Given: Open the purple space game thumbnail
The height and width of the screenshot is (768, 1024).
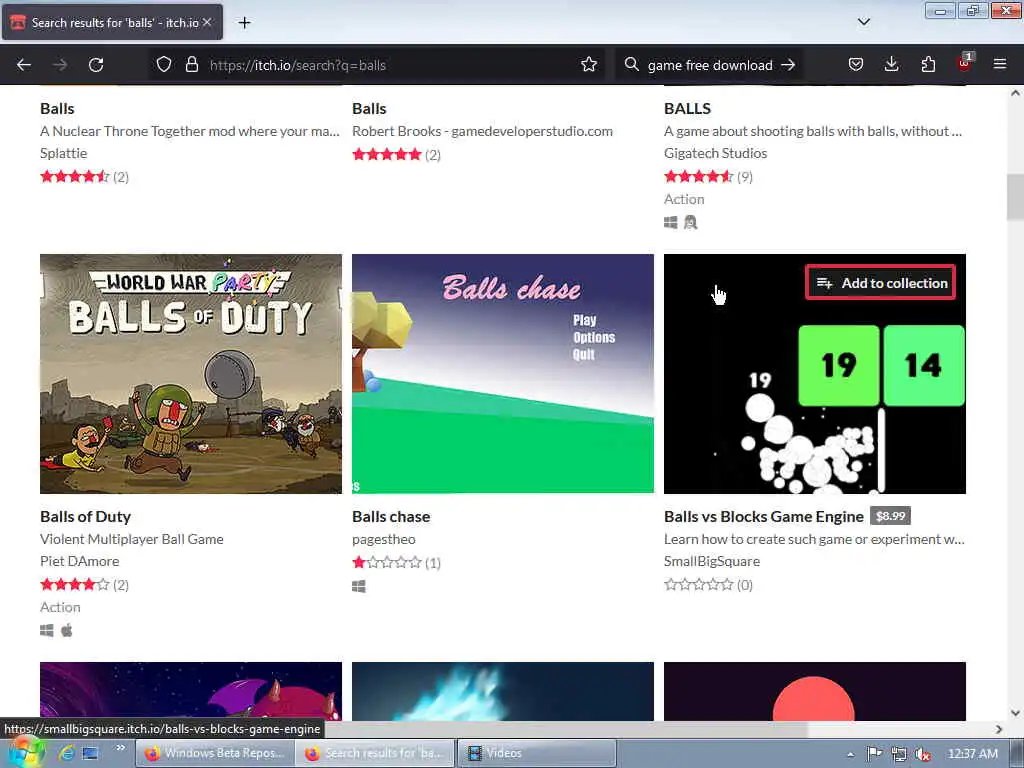Looking at the screenshot, I should click(191, 692).
